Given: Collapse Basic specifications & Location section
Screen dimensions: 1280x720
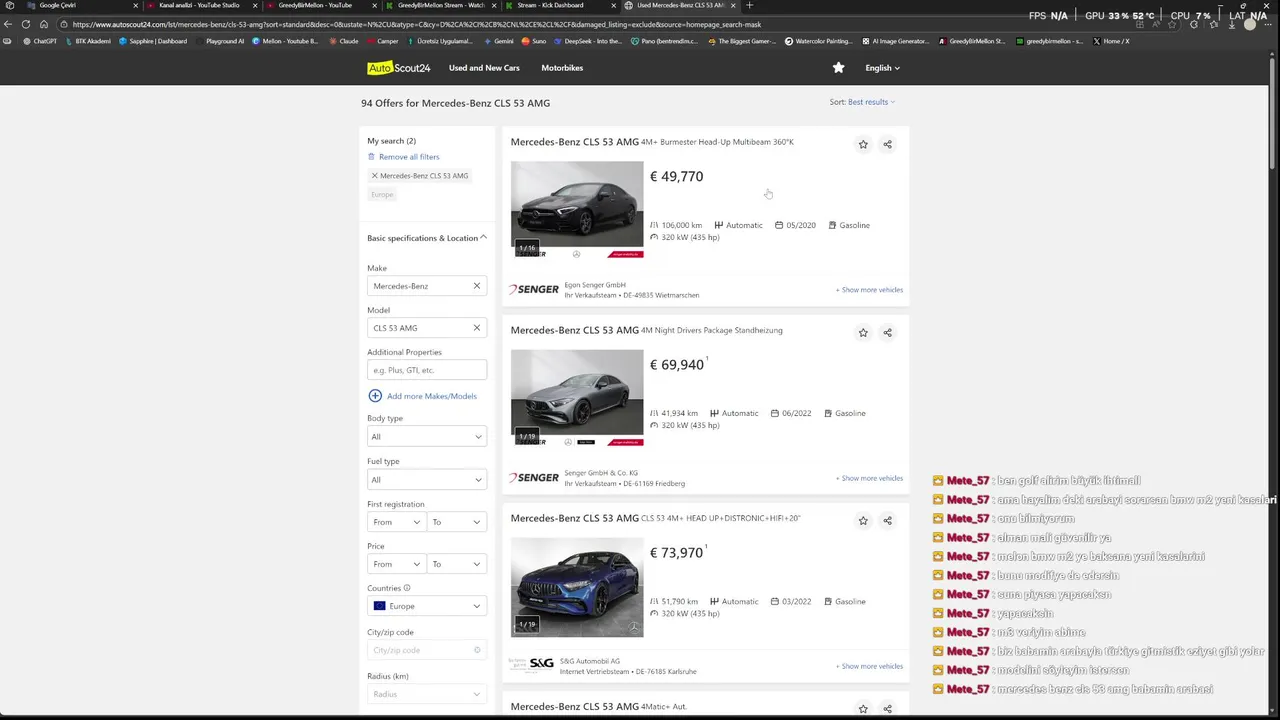Looking at the screenshot, I should pos(427,238).
